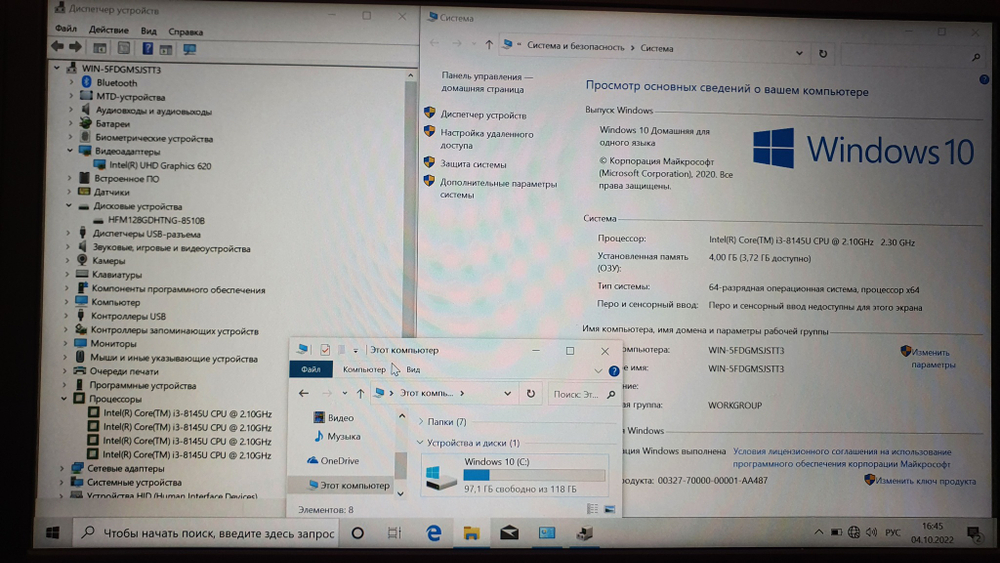
Task: Collapse the Видеоадаптеры node
Action: click(x=70, y=151)
